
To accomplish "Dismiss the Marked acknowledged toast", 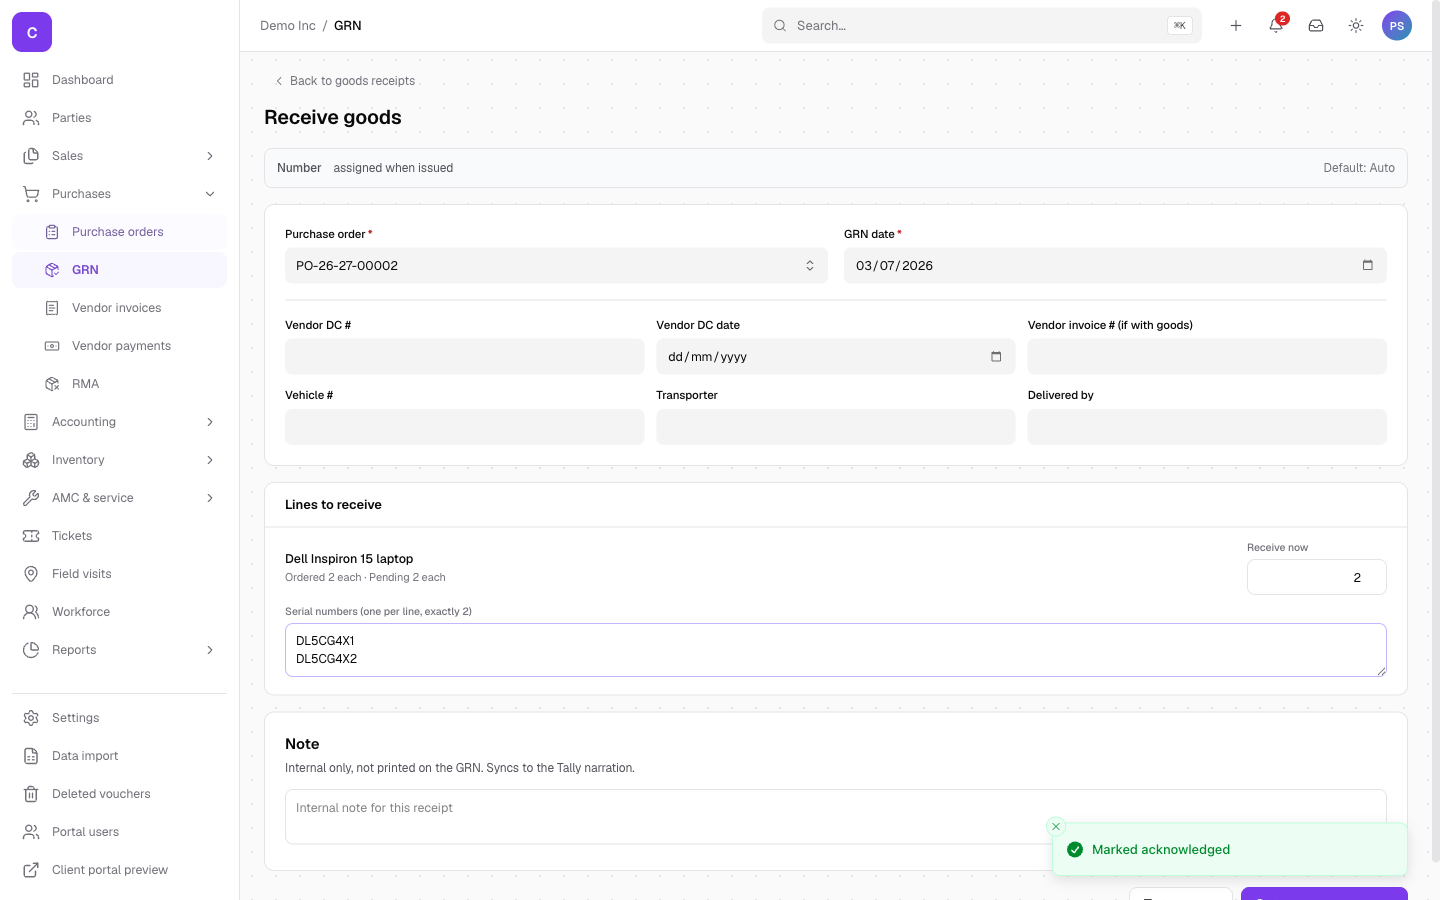I will point(1056,827).
